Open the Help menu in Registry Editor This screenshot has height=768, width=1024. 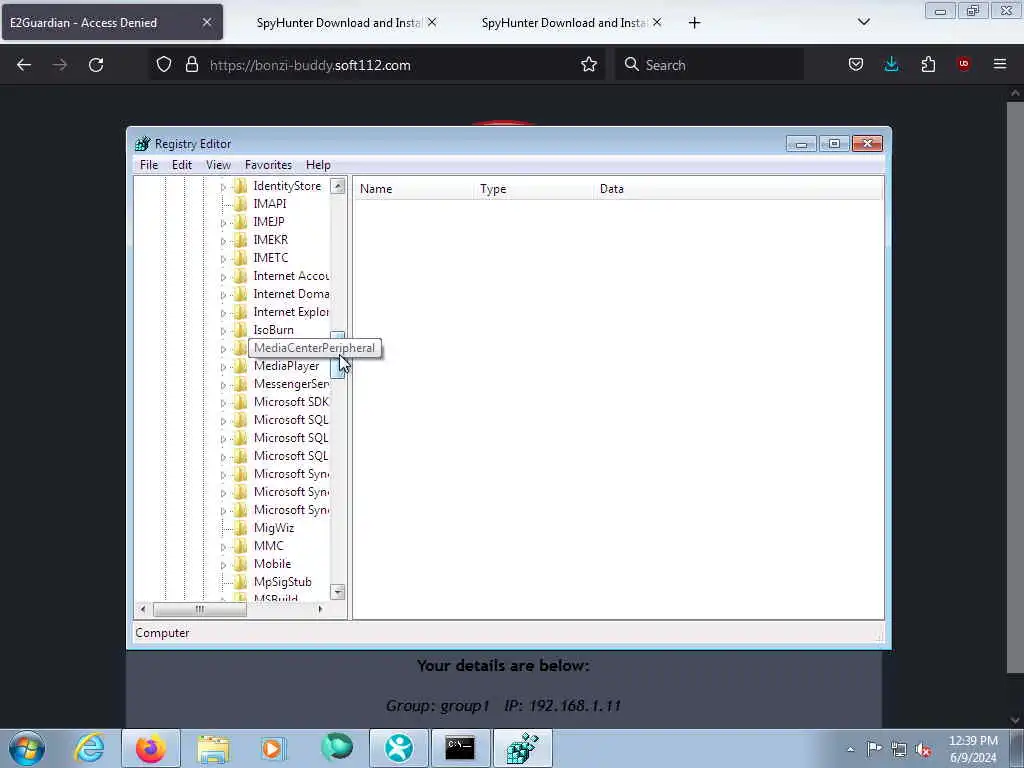[318, 165]
